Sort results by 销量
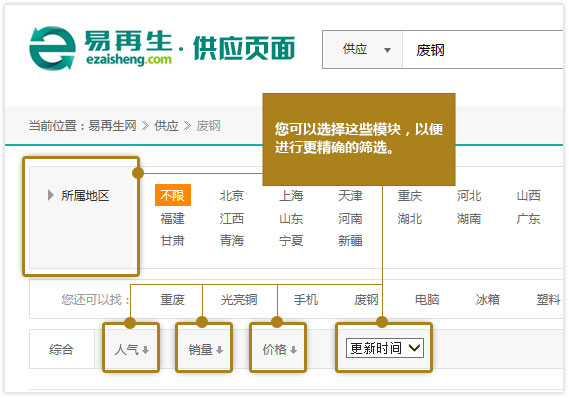Screen dimensions: 569x398 (x=205, y=349)
